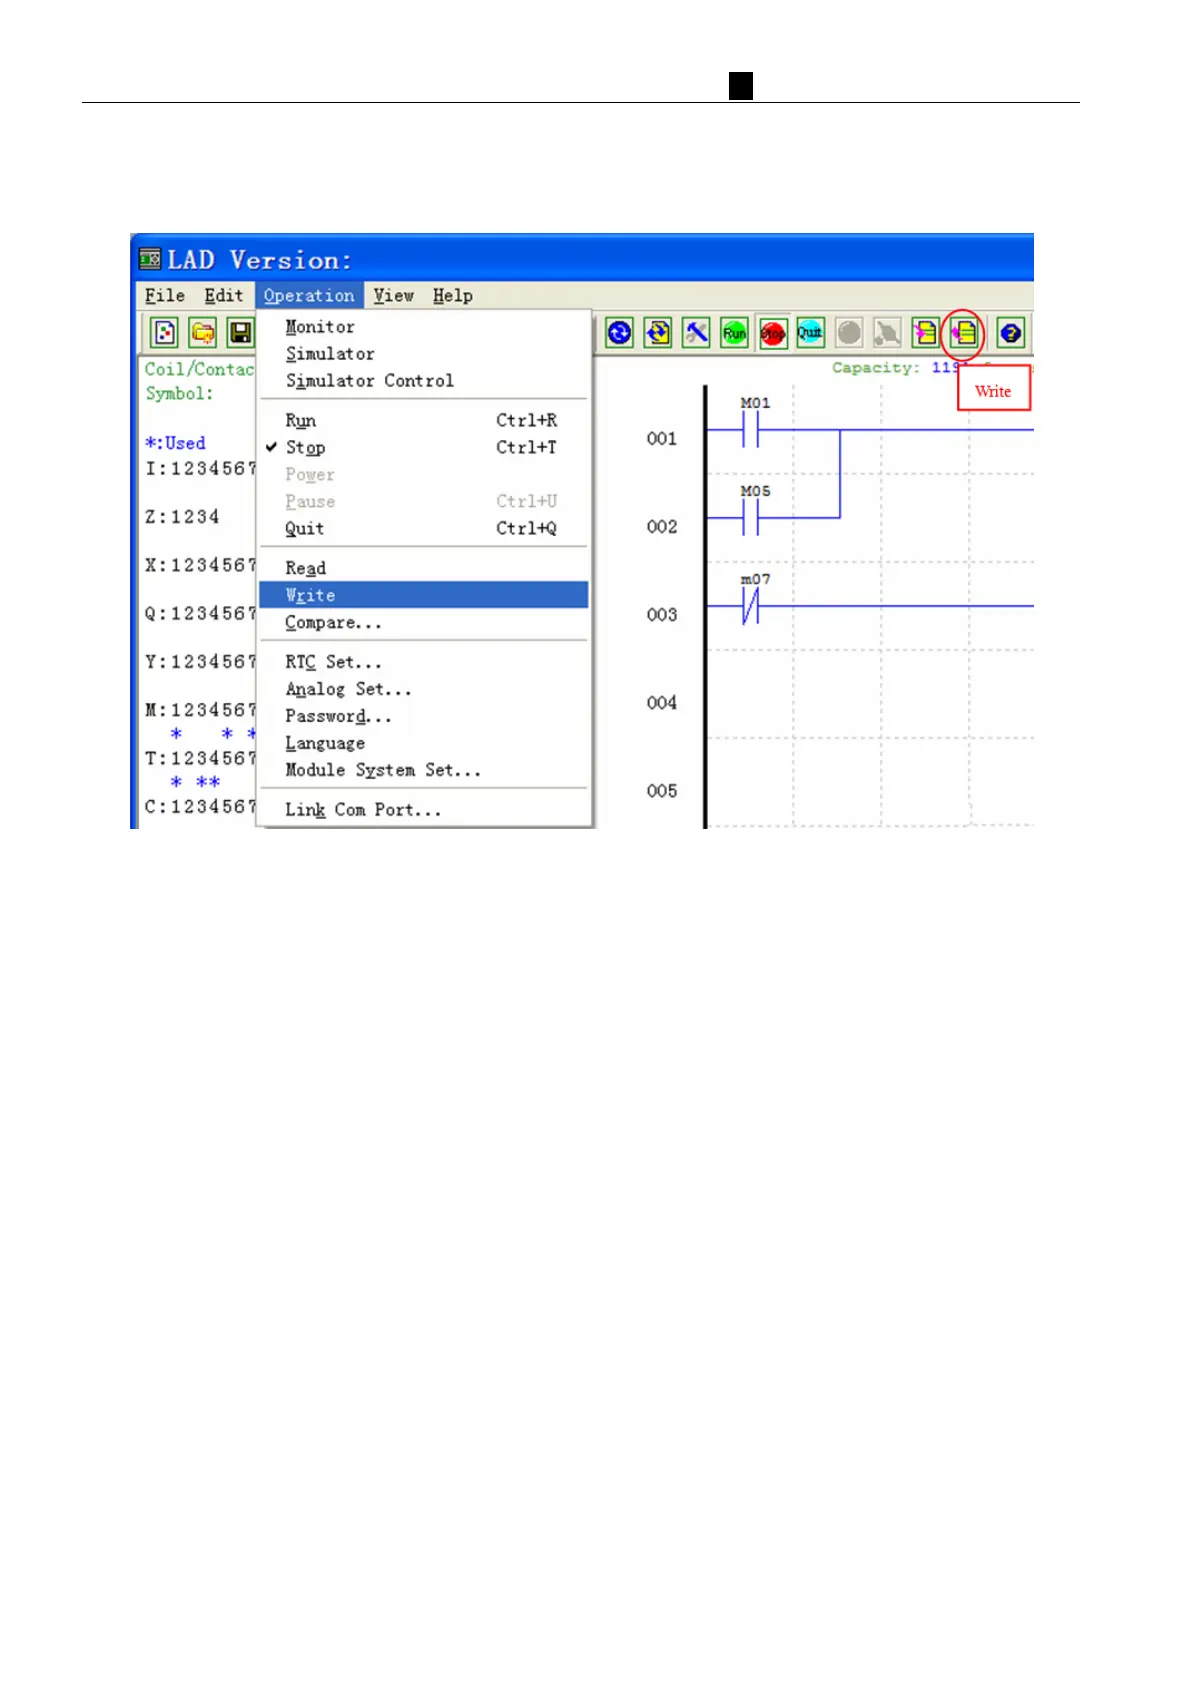This screenshot has width=1191, height=1684.
Task: Click the Write to module toolbar icon
Action: coord(963,333)
